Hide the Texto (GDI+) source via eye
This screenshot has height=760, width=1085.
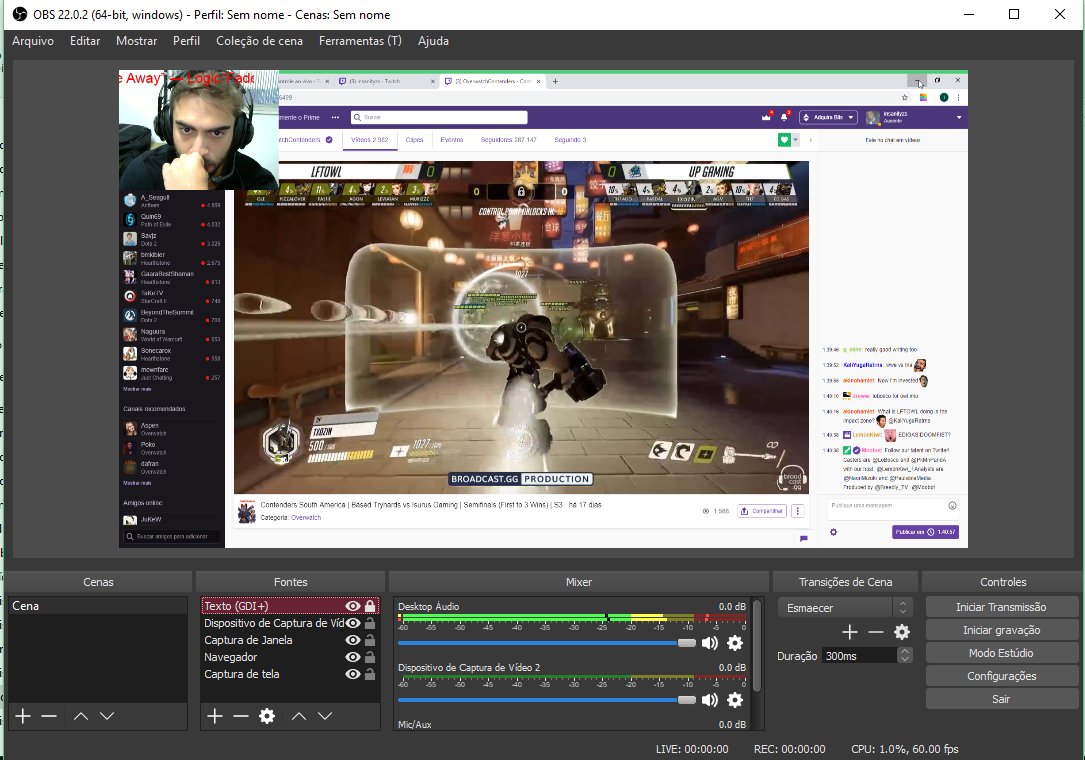coord(353,606)
